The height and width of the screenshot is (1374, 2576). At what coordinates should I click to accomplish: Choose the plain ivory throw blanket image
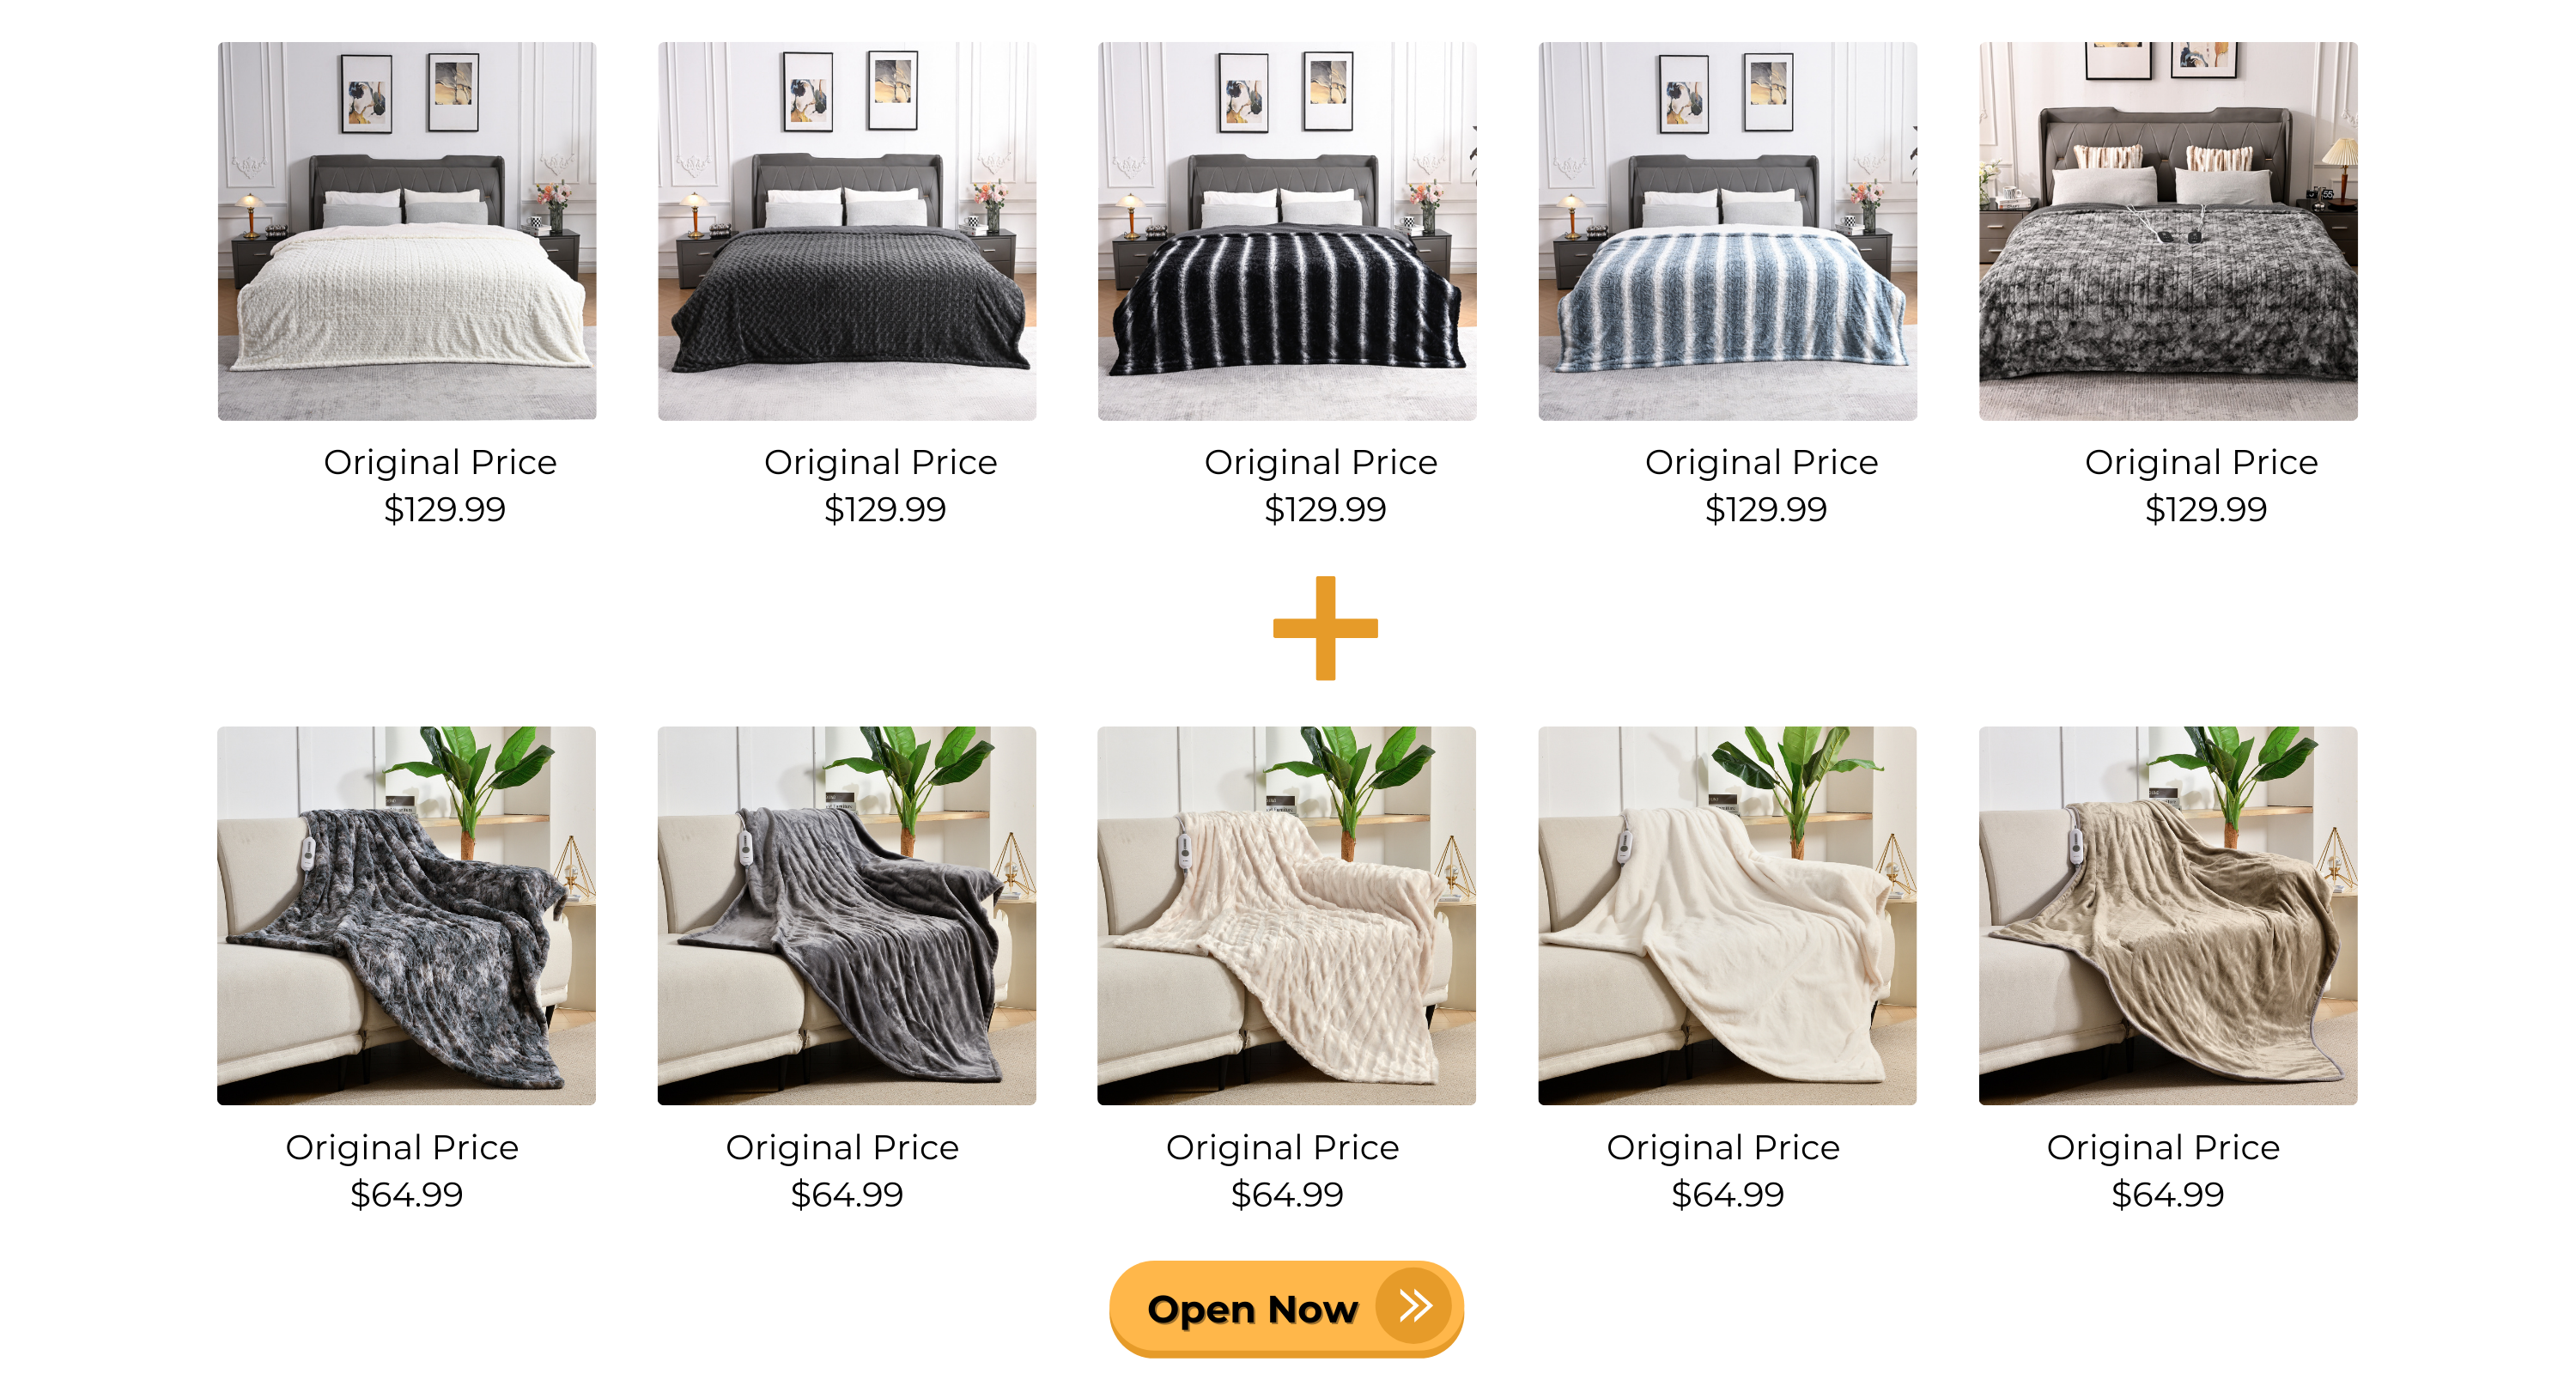click(1728, 915)
